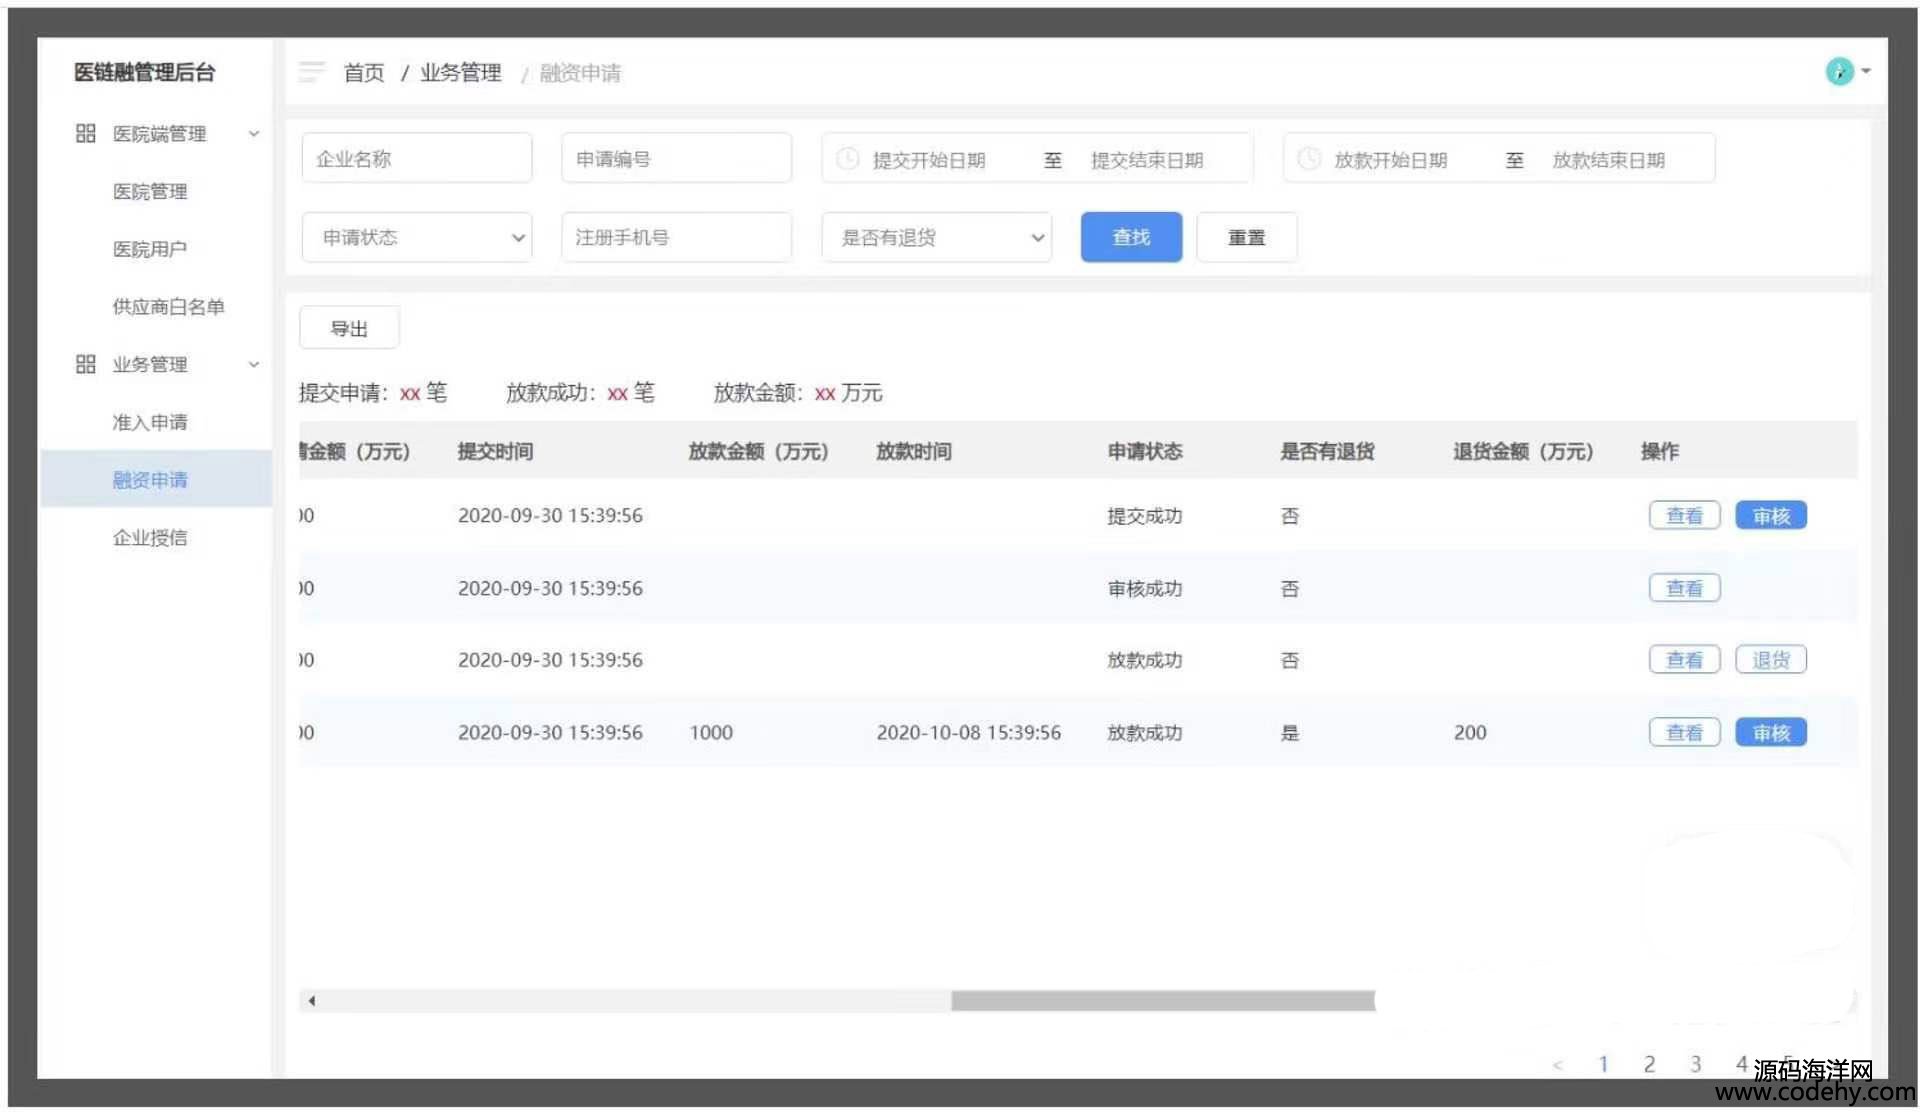
Task: Click the 是否有退货 column header
Action: pyautogui.click(x=1328, y=451)
